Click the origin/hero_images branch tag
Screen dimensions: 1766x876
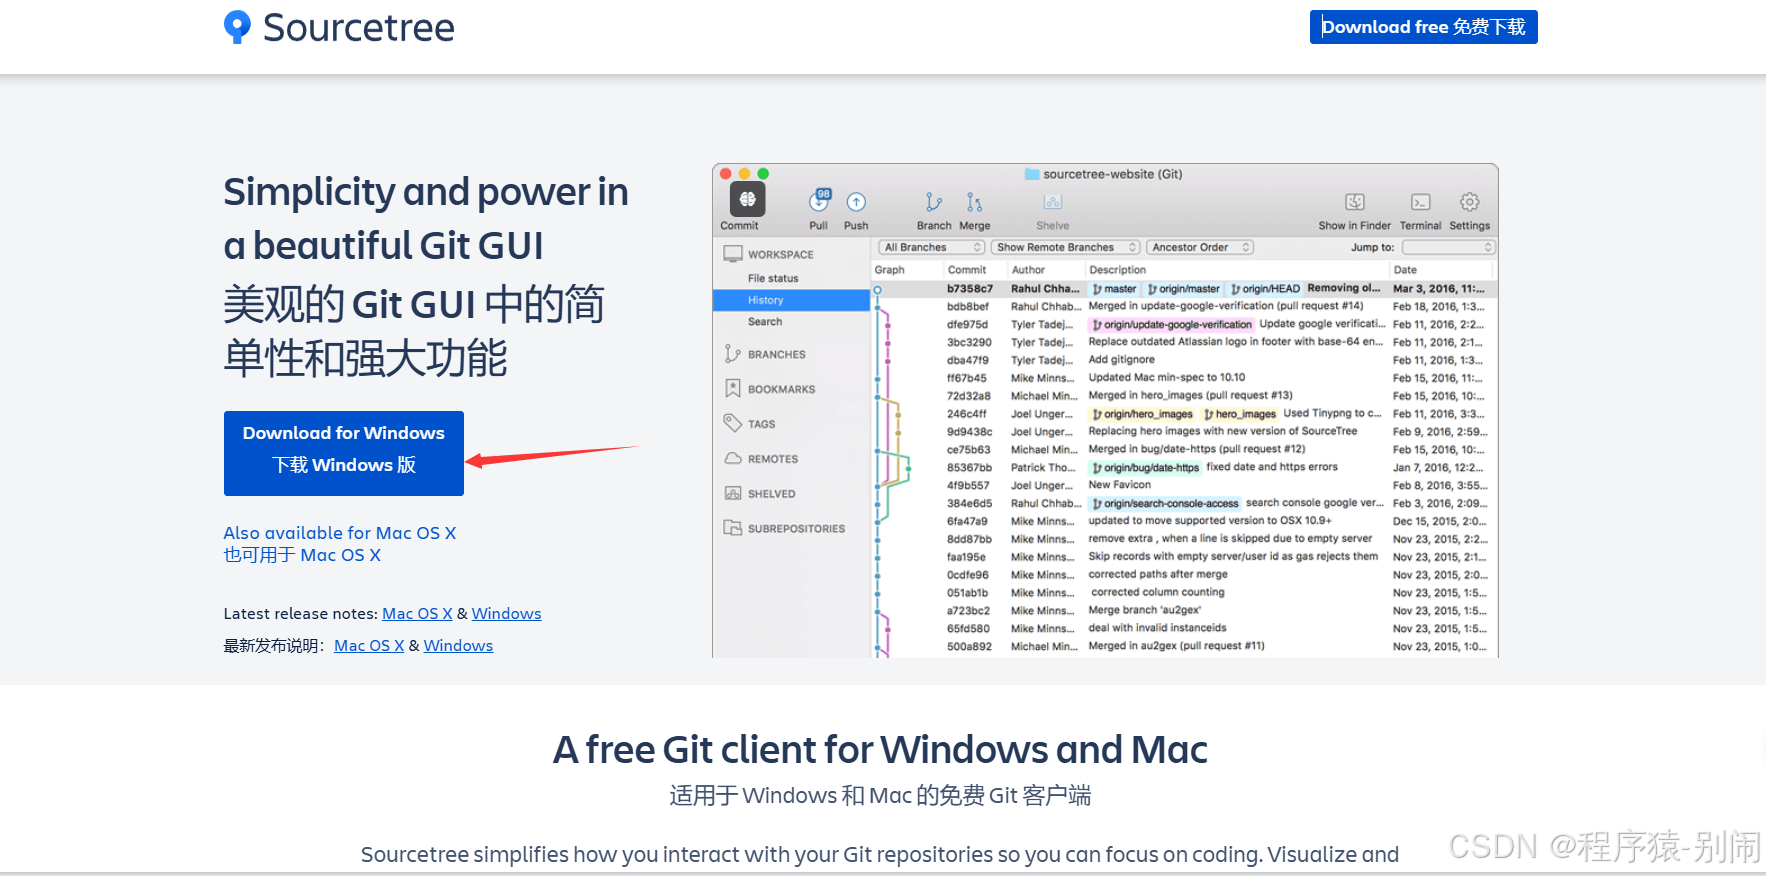[x=1143, y=414]
